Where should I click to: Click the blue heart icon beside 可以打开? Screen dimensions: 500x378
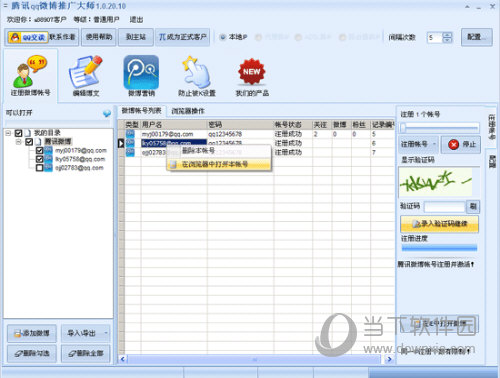pos(107,113)
